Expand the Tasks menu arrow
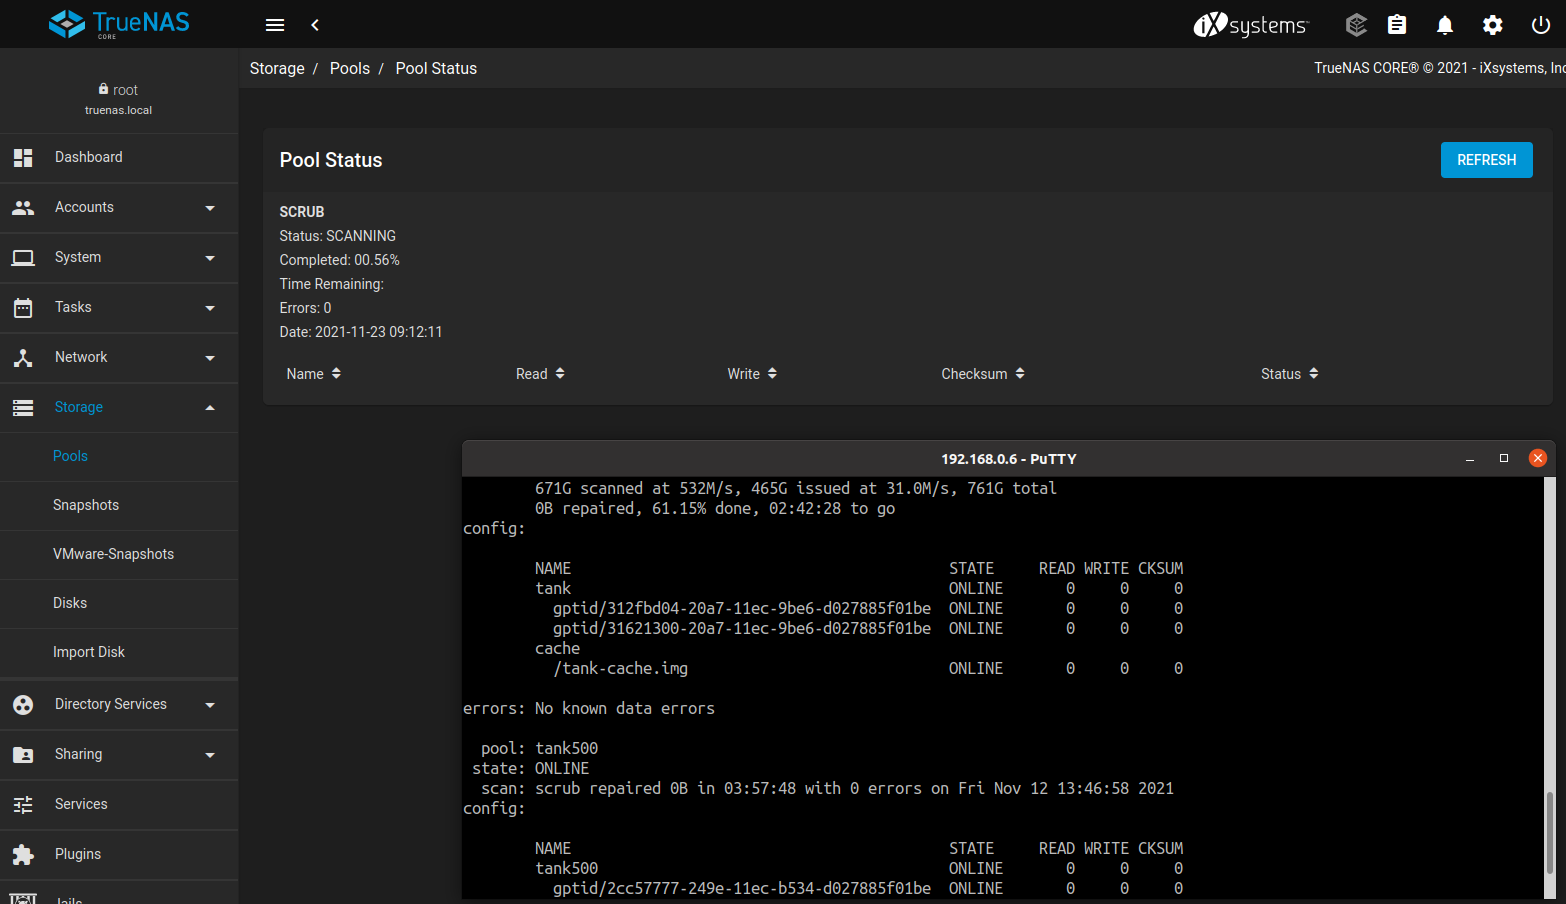This screenshot has height=904, width=1566. (x=210, y=308)
